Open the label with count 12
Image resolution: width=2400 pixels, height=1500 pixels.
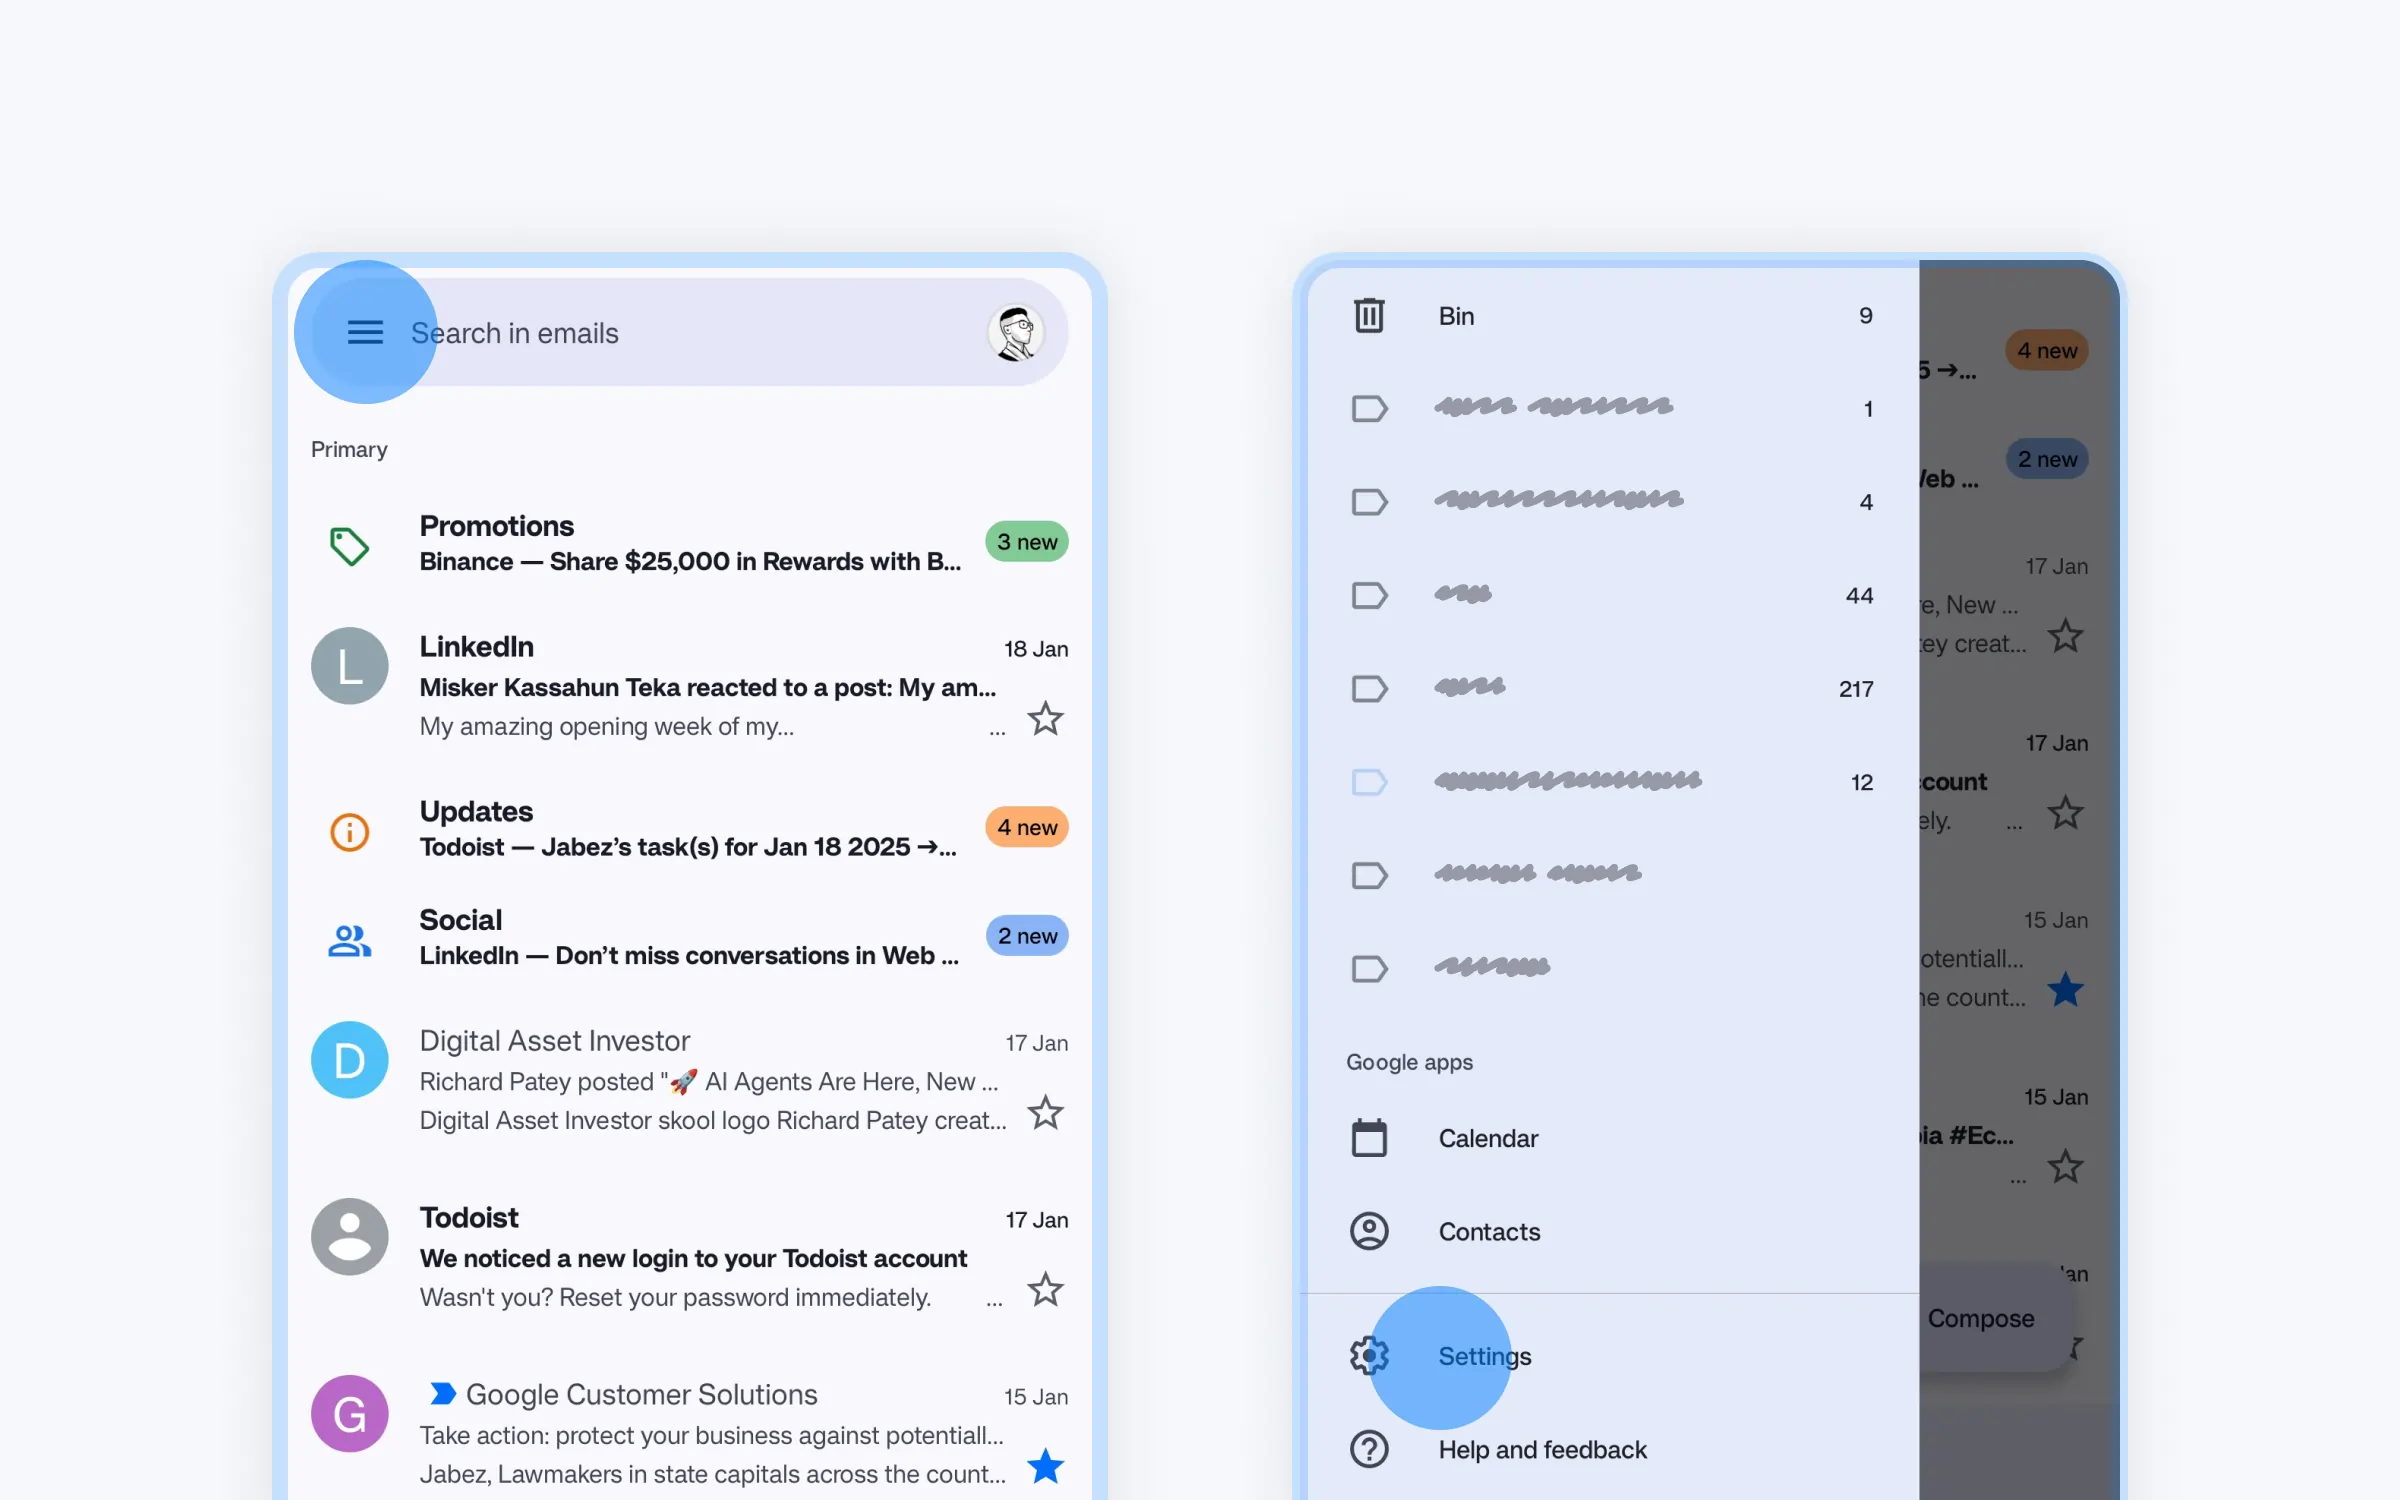point(1610,782)
